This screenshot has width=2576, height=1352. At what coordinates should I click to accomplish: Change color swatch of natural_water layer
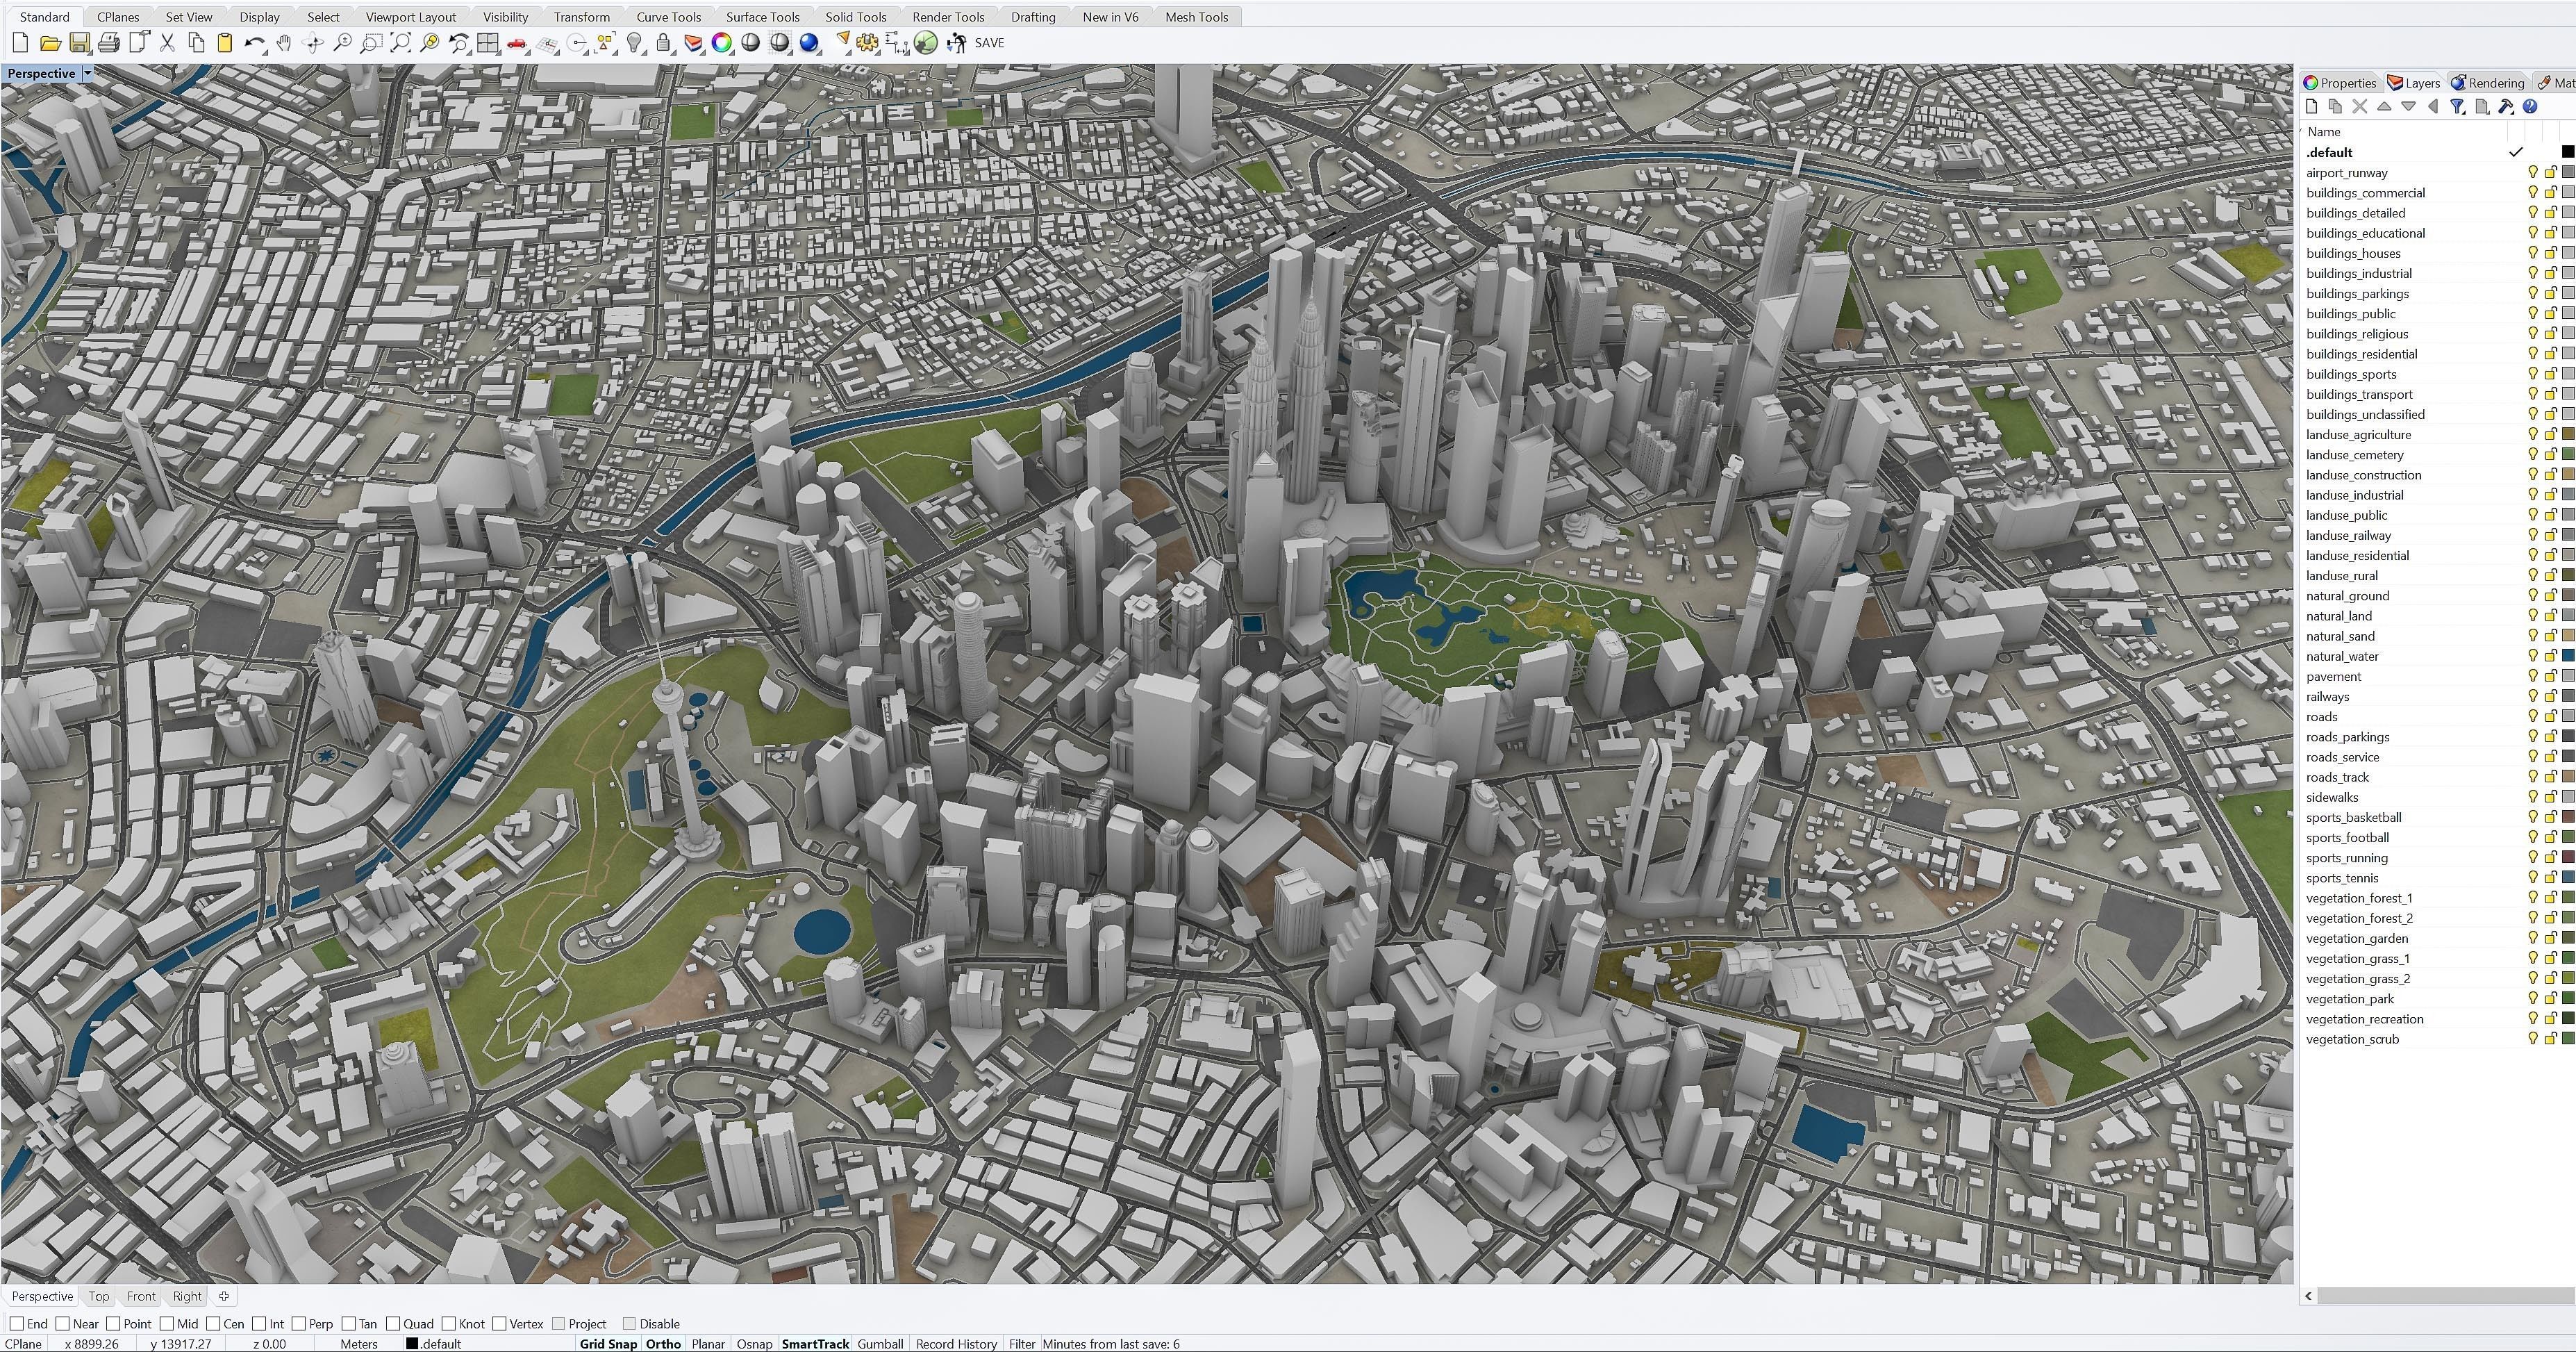point(2568,656)
